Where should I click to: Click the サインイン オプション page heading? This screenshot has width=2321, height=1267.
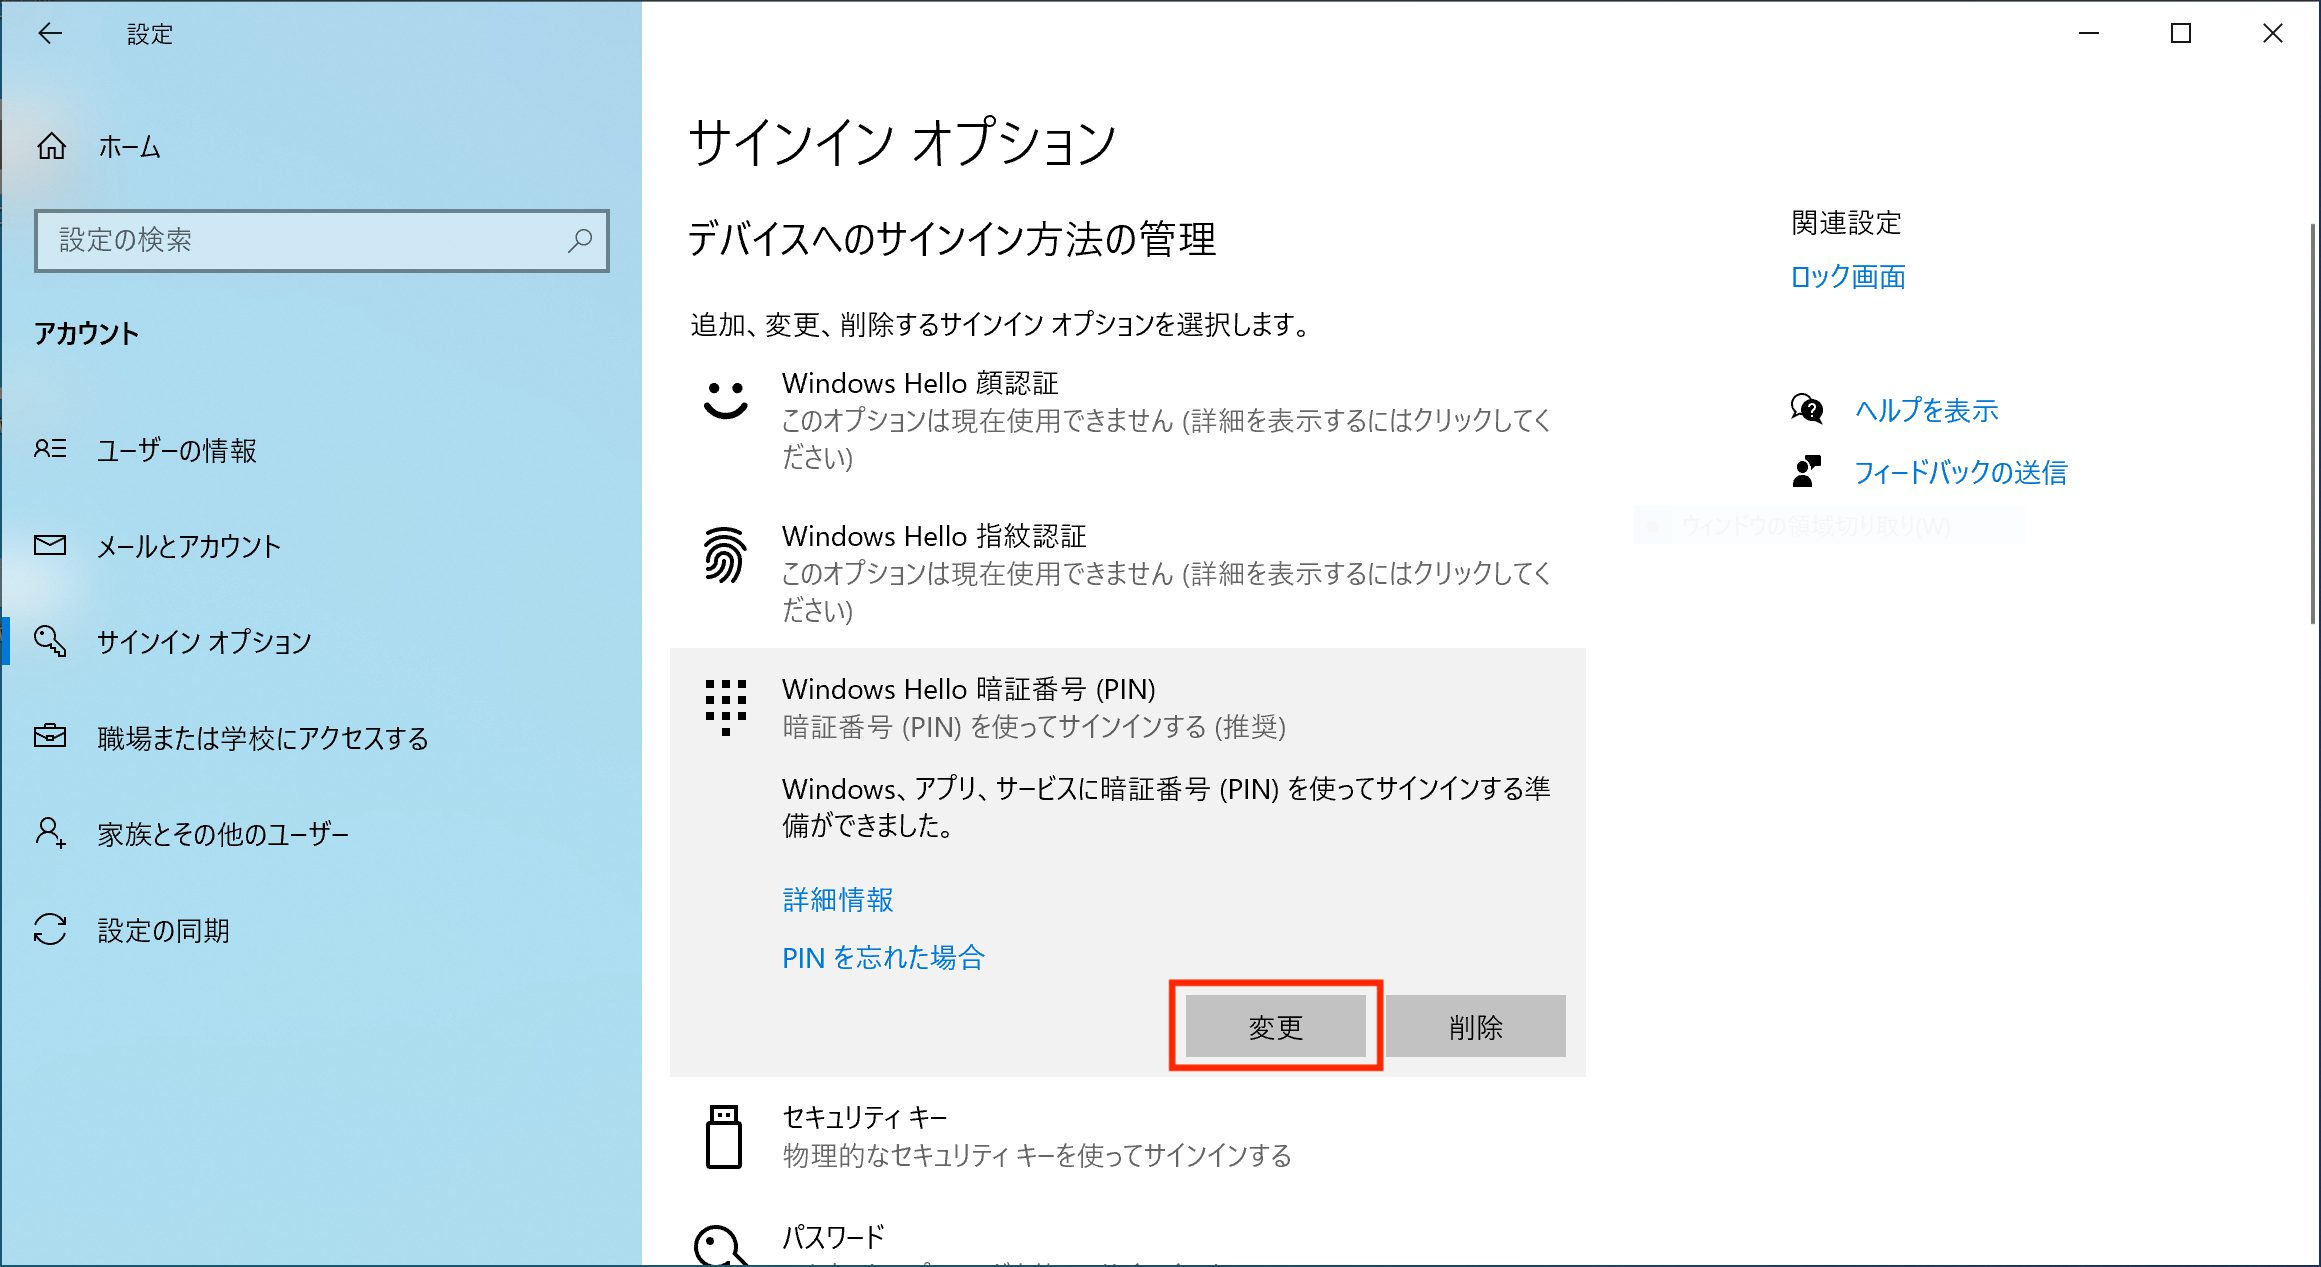tap(902, 141)
